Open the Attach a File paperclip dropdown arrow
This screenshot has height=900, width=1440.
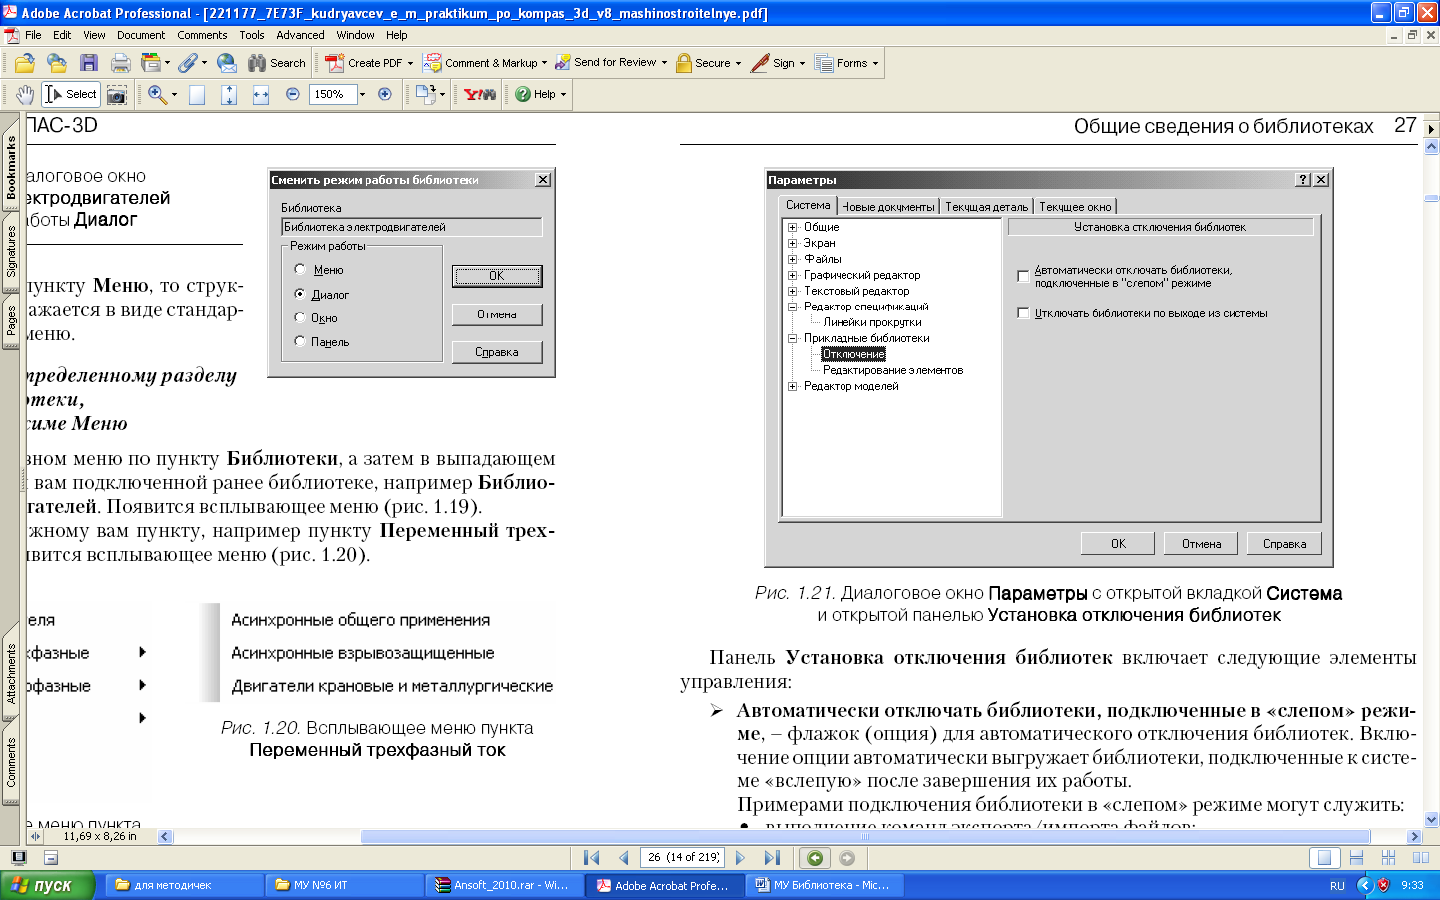pyautogui.click(x=205, y=63)
